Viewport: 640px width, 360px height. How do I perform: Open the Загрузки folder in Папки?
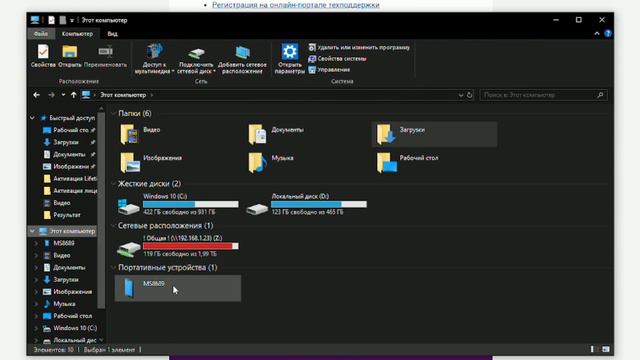coord(434,134)
